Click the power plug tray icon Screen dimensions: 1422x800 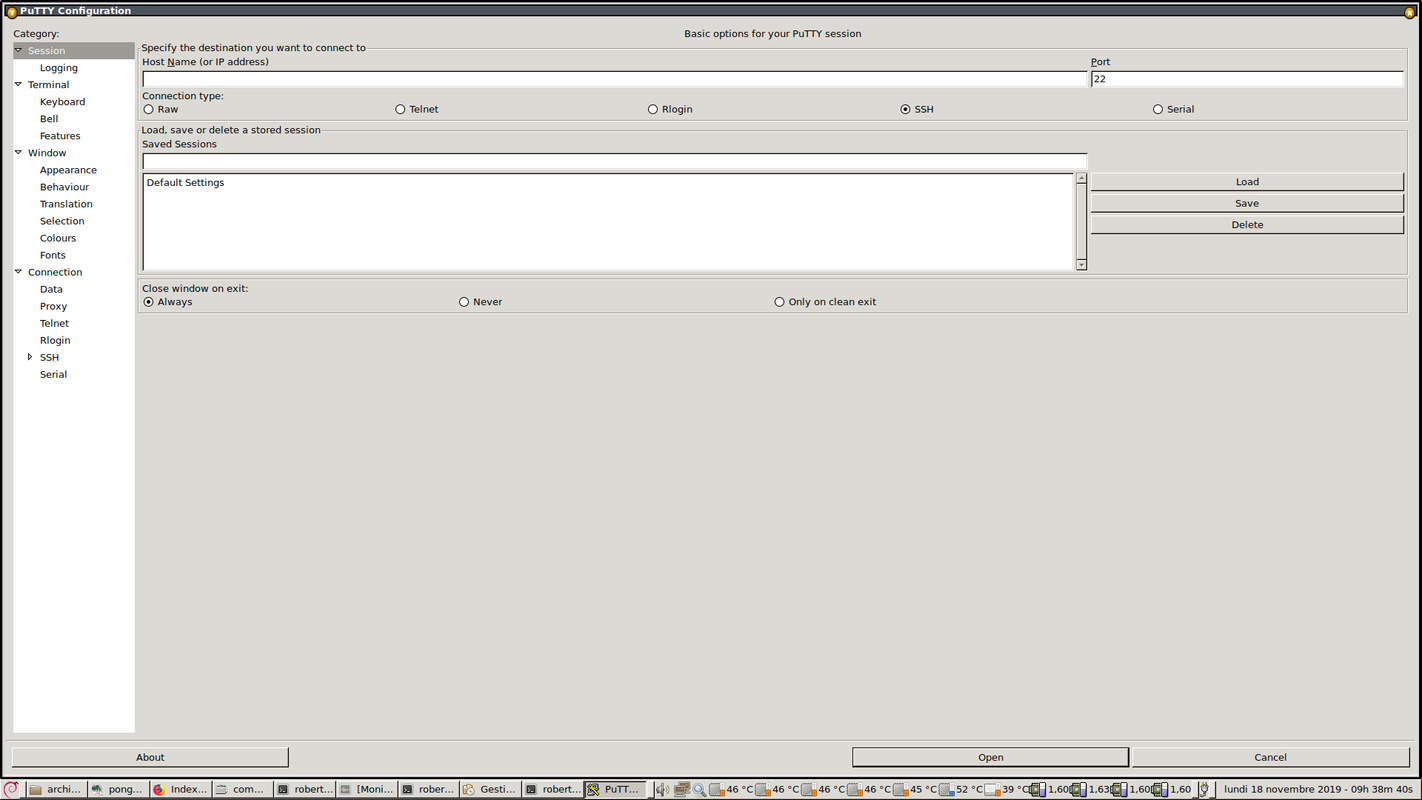click(1204, 789)
